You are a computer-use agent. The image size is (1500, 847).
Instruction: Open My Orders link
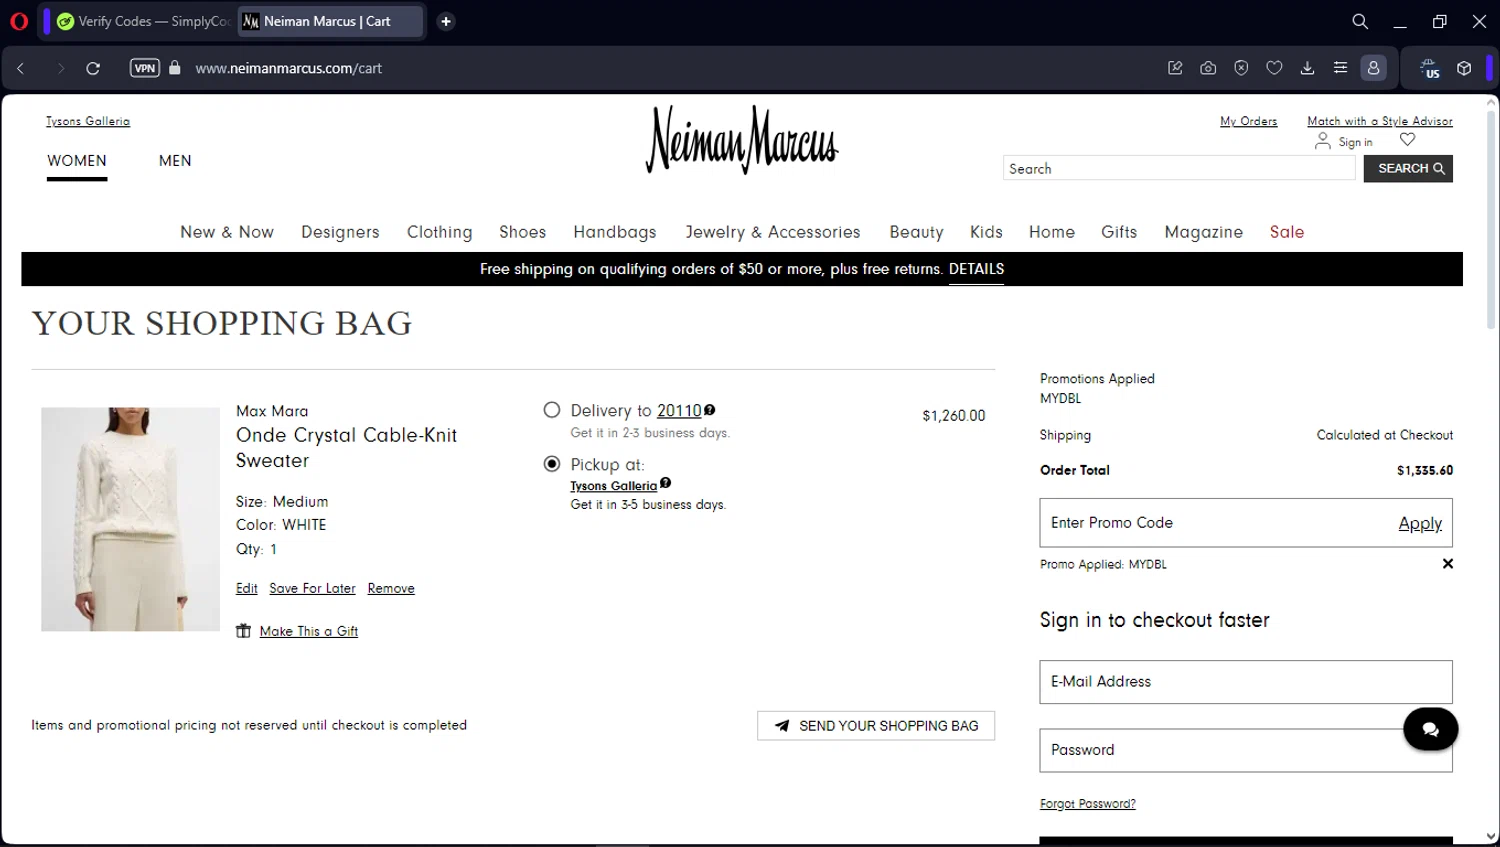tap(1248, 121)
